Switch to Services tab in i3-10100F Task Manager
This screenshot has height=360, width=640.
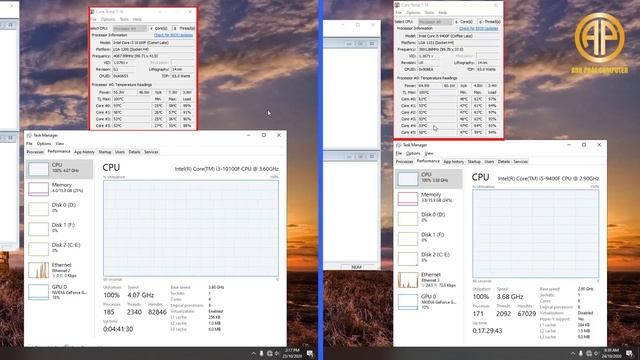[x=151, y=152]
